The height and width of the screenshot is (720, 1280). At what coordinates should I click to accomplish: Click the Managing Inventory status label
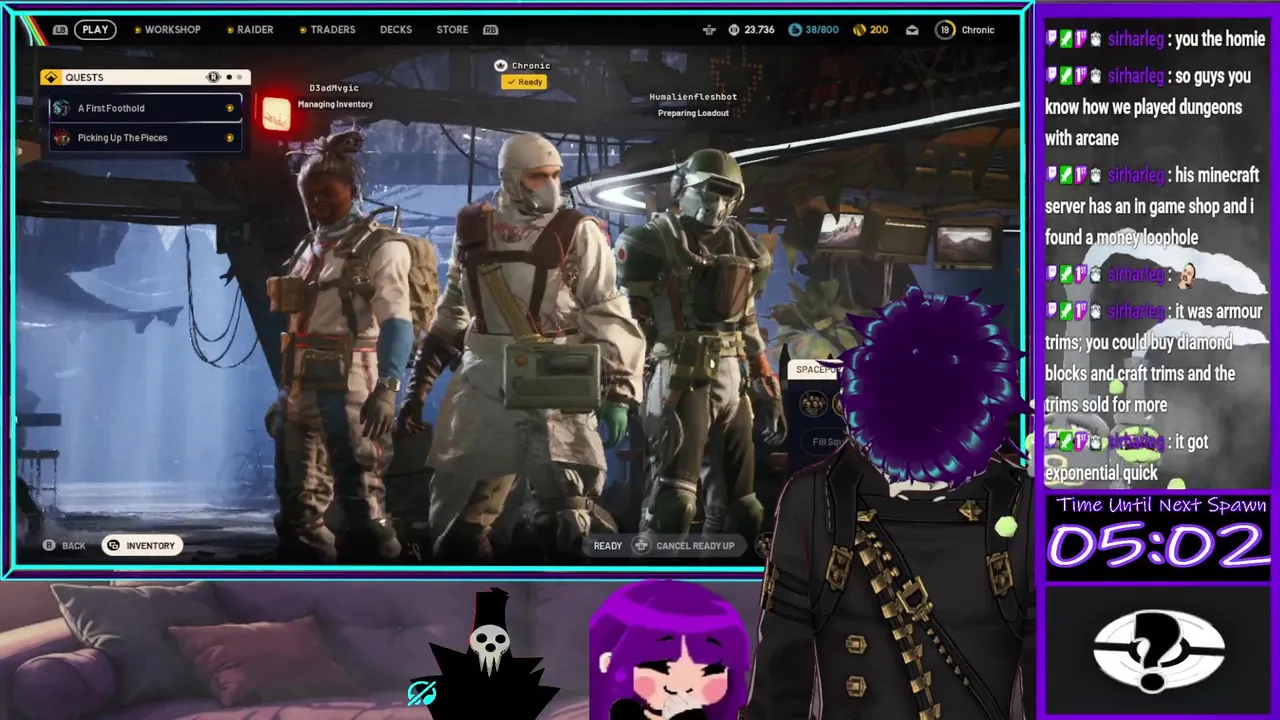click(335, 104)
